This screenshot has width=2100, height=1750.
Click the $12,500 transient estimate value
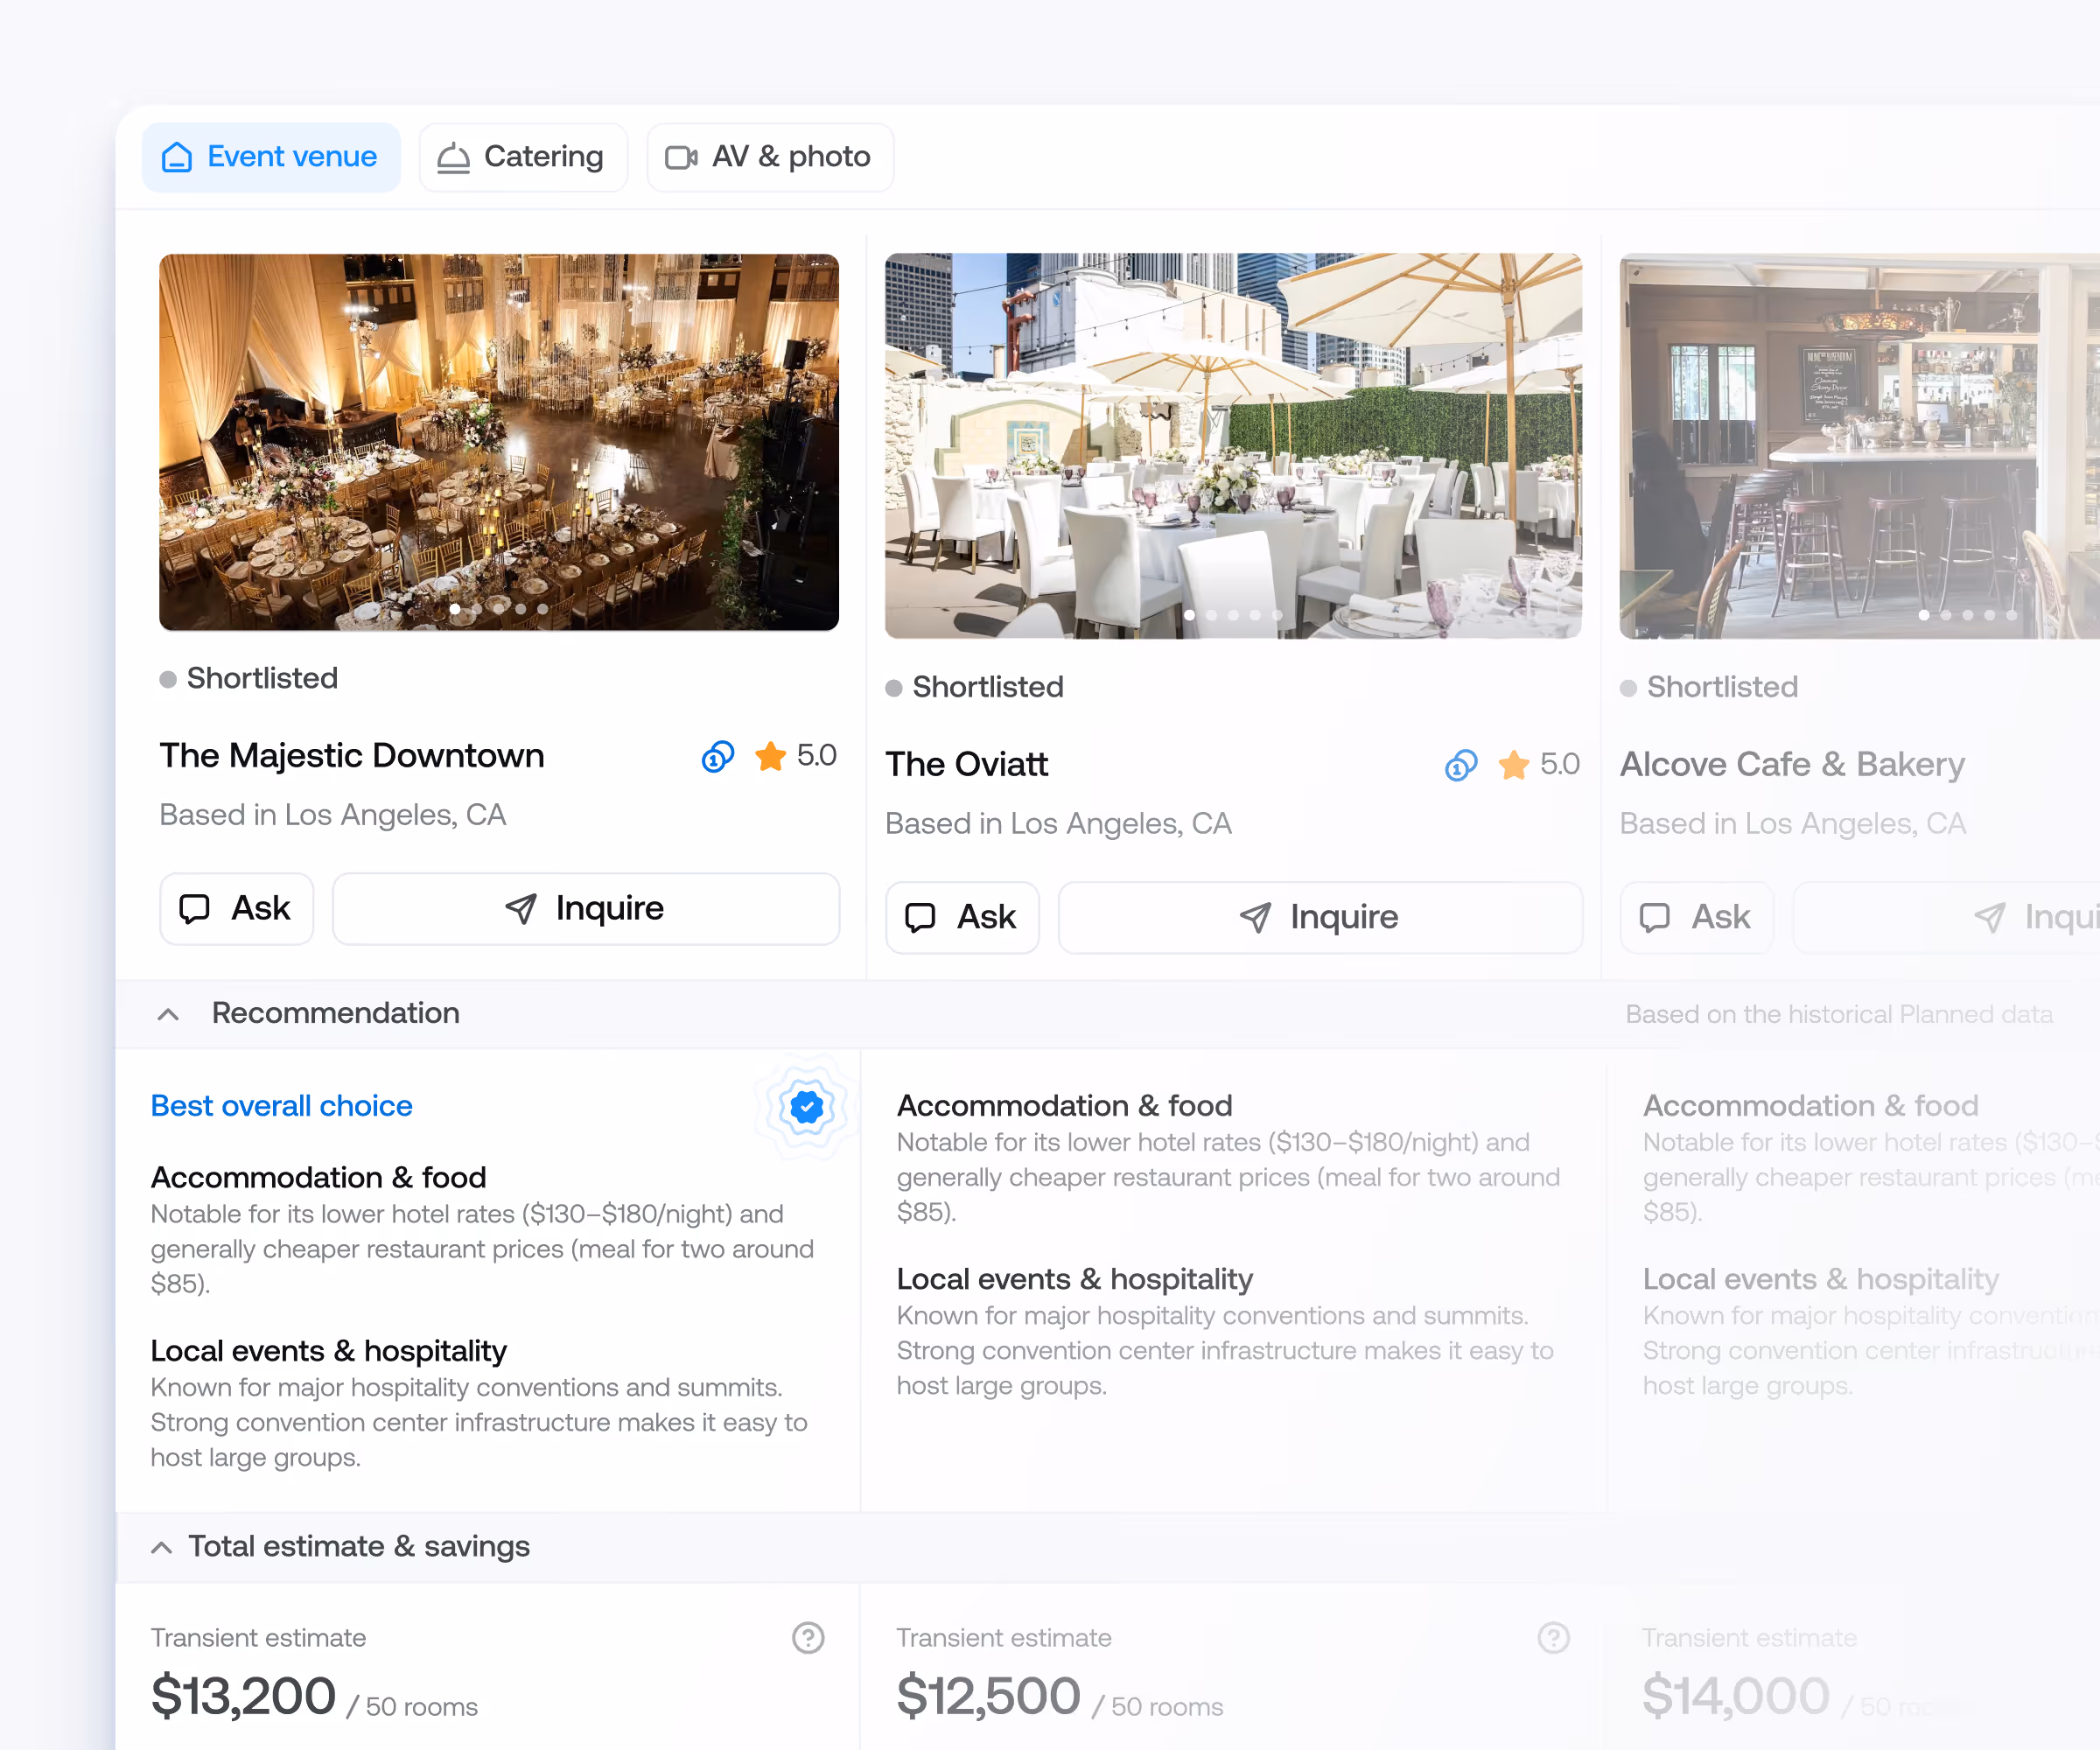pyautogui.click(x=989, y=1697)
